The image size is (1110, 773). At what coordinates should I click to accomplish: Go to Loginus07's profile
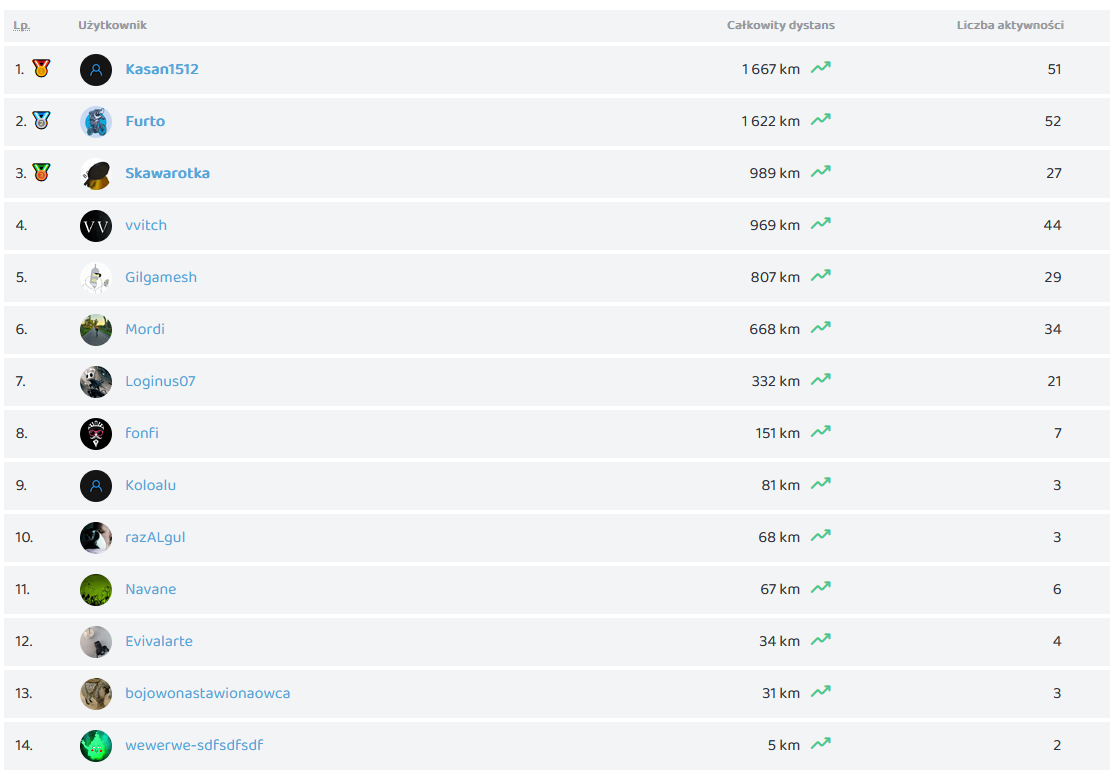pos(160,381)
